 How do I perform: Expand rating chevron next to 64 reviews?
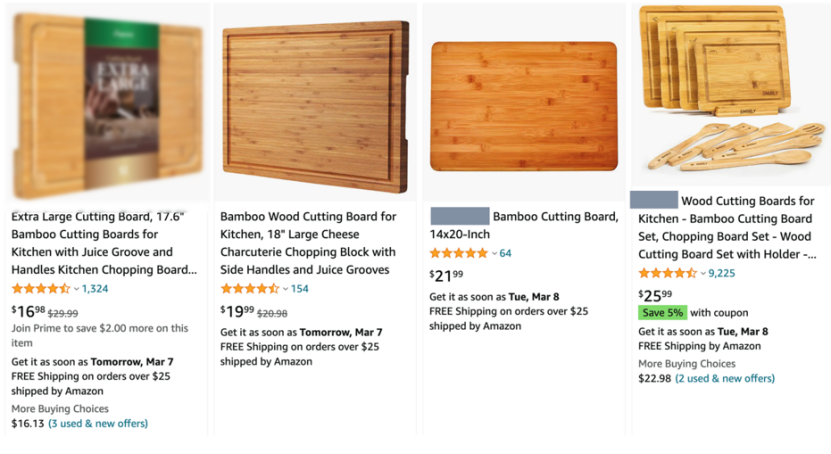494,254
